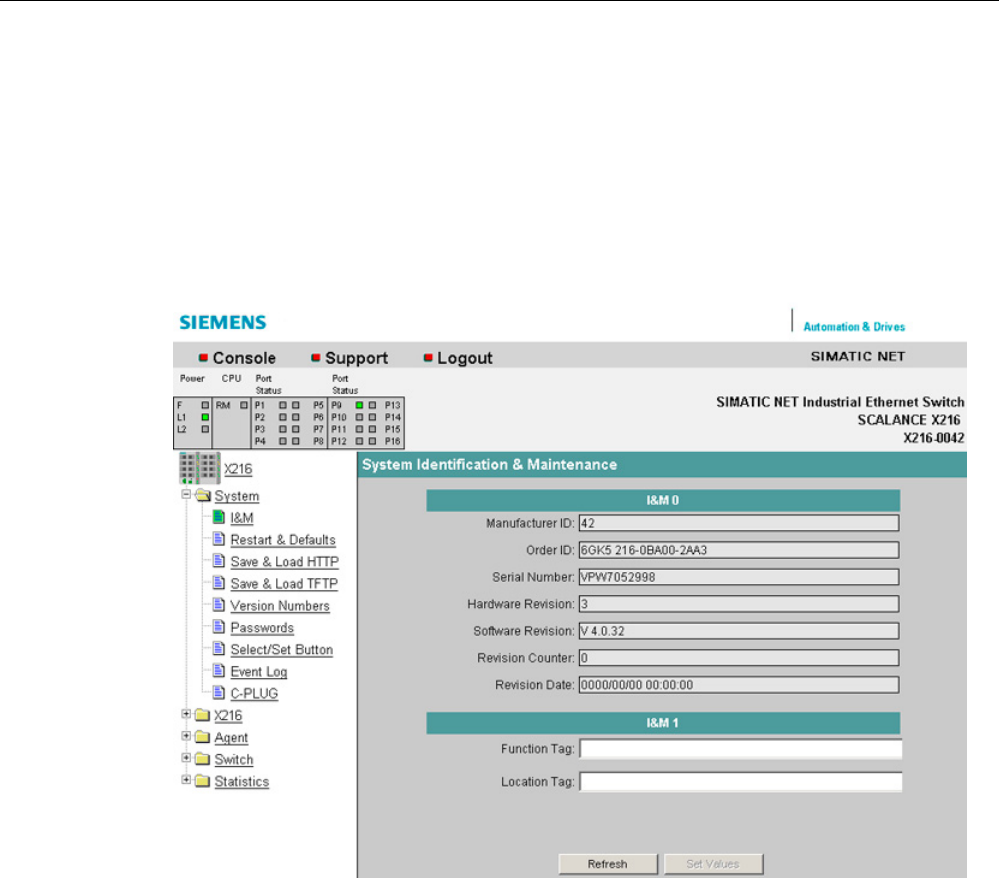Open the Passwords page
Image resolution: width=999 pixels, height=878 pixels.
tap(262, 628)
